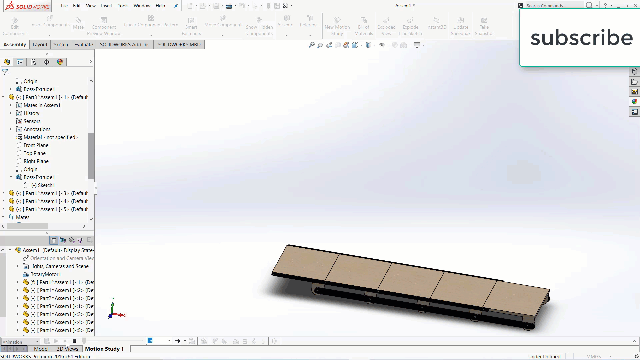Click the feature tree vertical scrollbar
Image resolution: width=640 pixels, height=360 pixels.
coord(91,155)
